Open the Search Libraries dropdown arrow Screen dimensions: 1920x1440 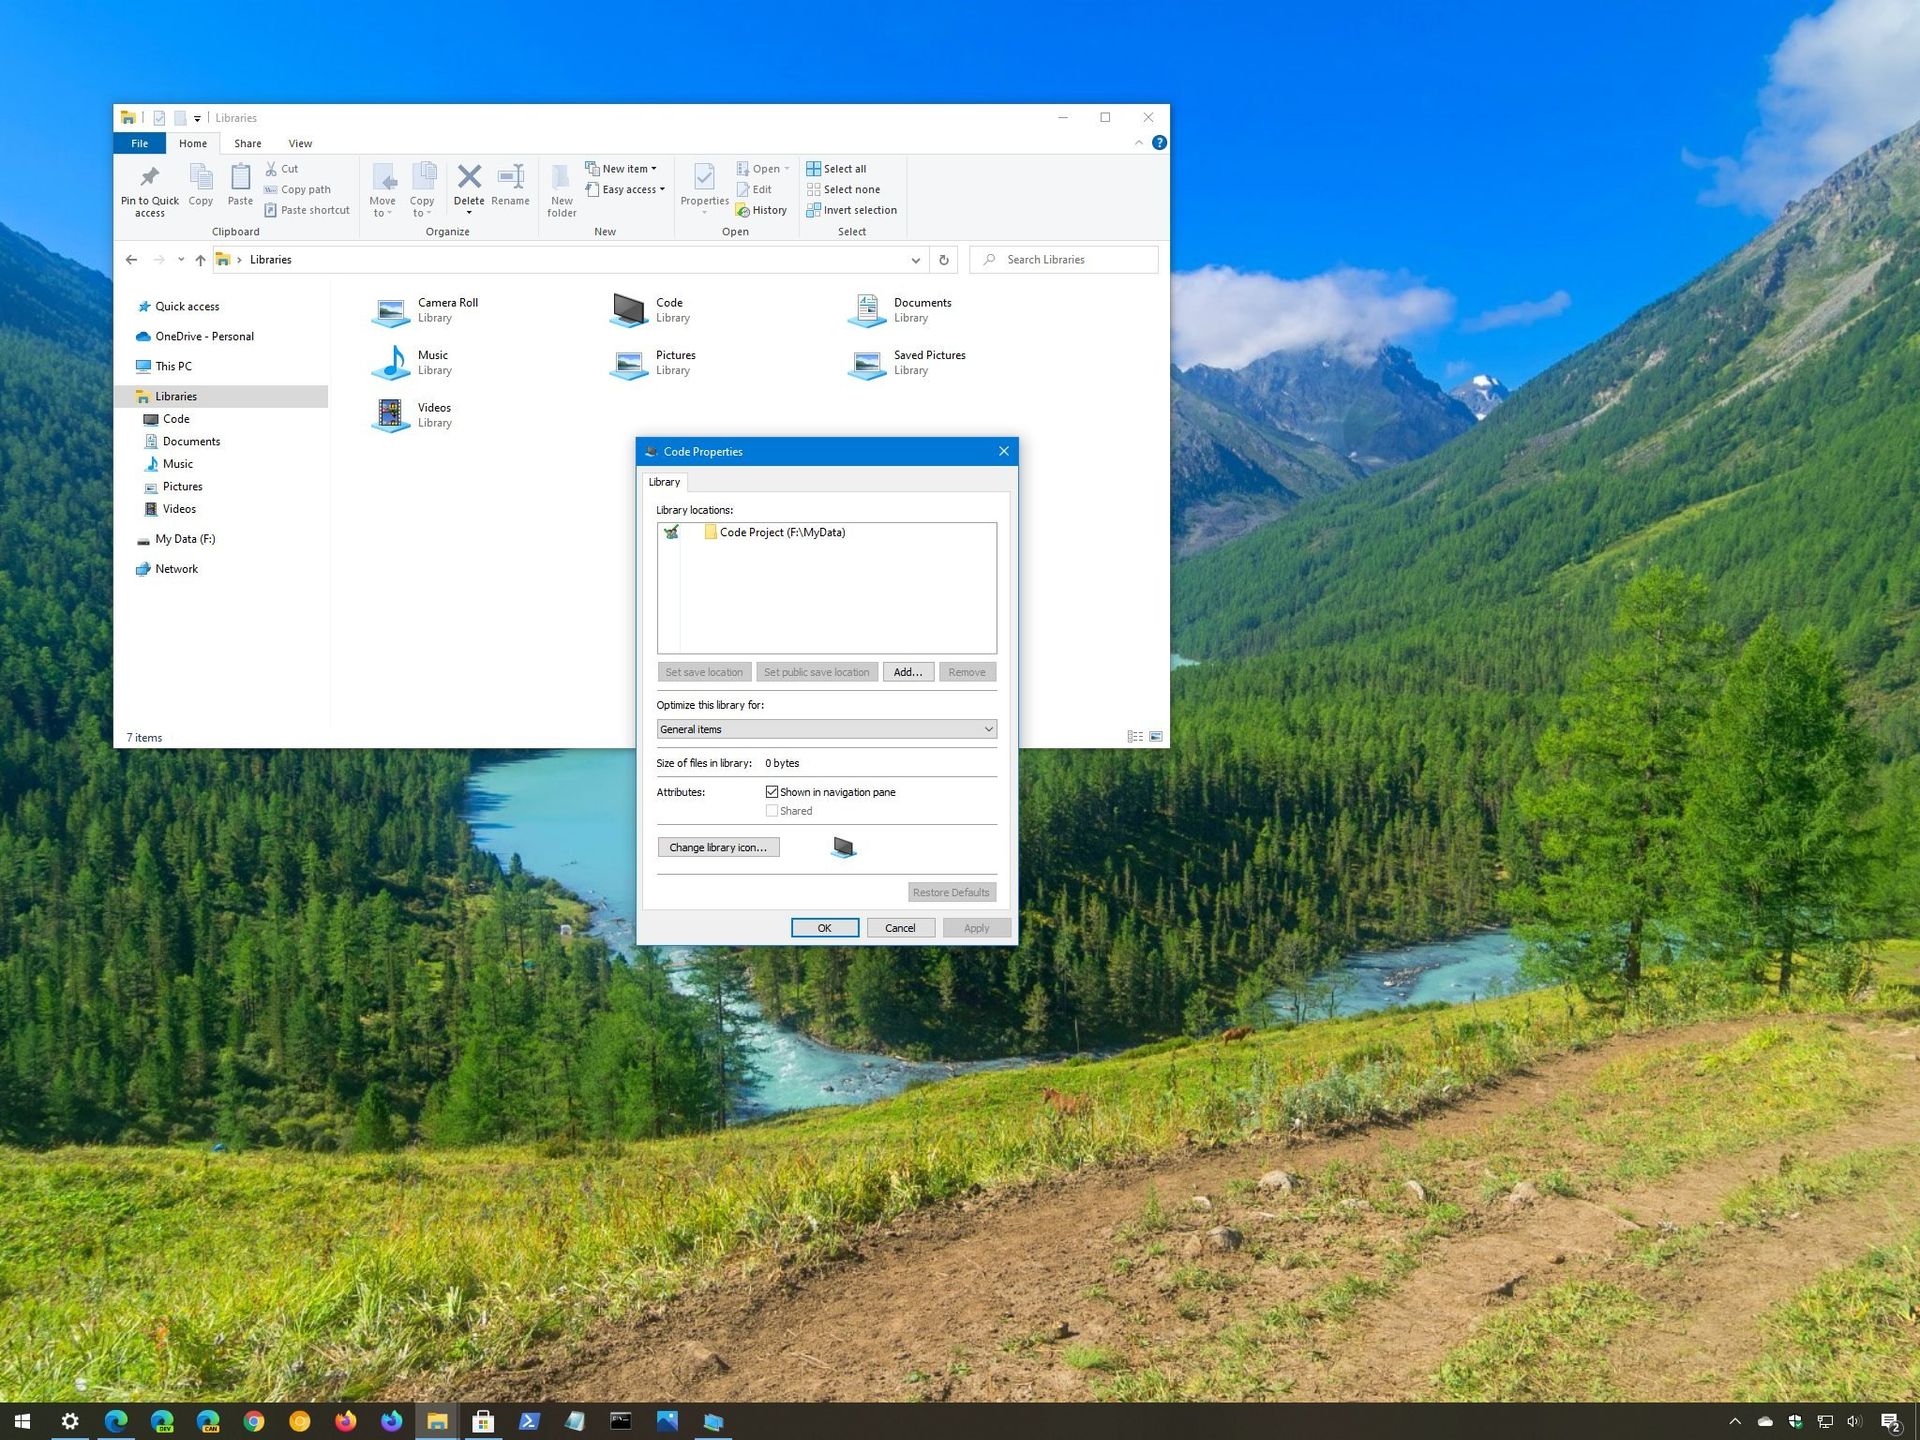click(x=915, y=259)
